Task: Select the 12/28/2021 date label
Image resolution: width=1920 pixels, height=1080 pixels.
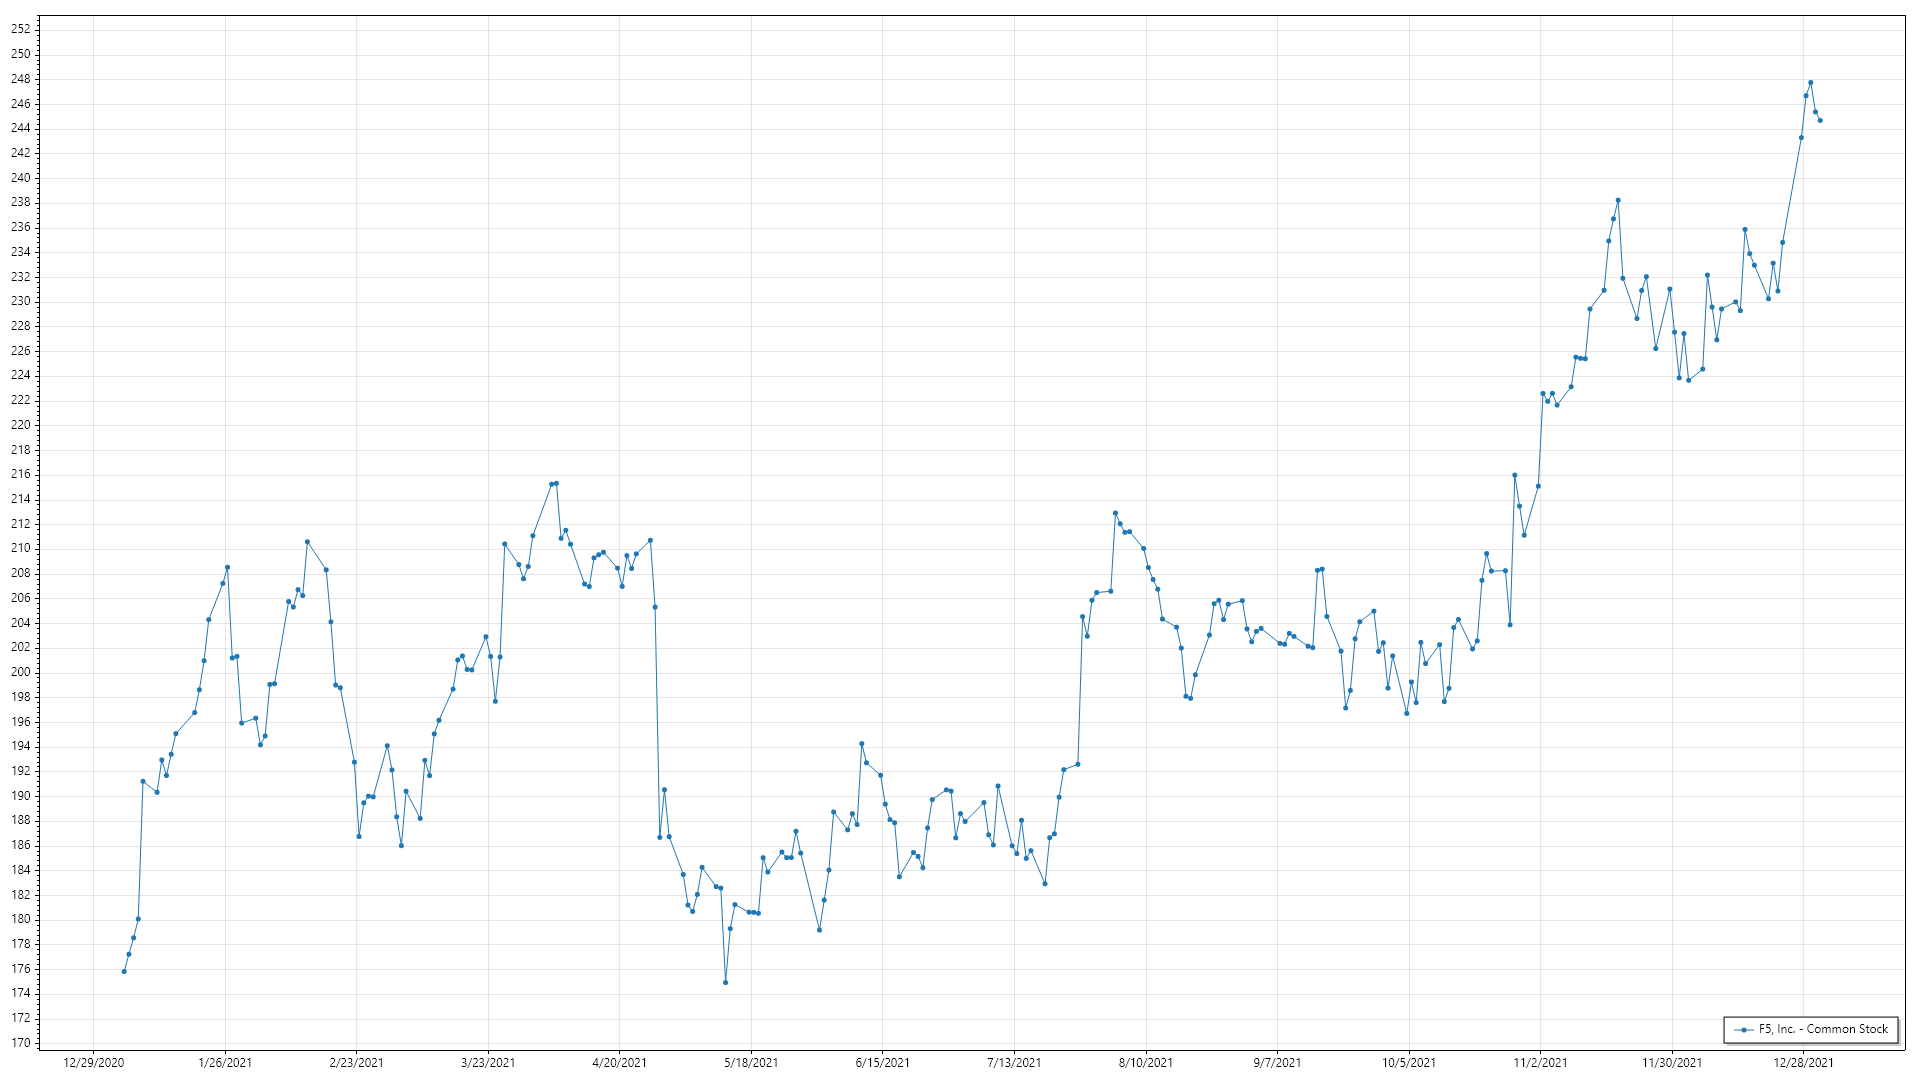Action: 1803,1063
